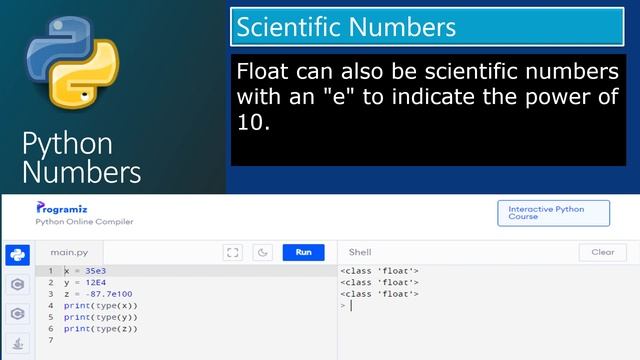Image resolution: width=640 pixels, height=360 pixels.
Task: Click the Python logo on the slide
Action: click(73, 62)
